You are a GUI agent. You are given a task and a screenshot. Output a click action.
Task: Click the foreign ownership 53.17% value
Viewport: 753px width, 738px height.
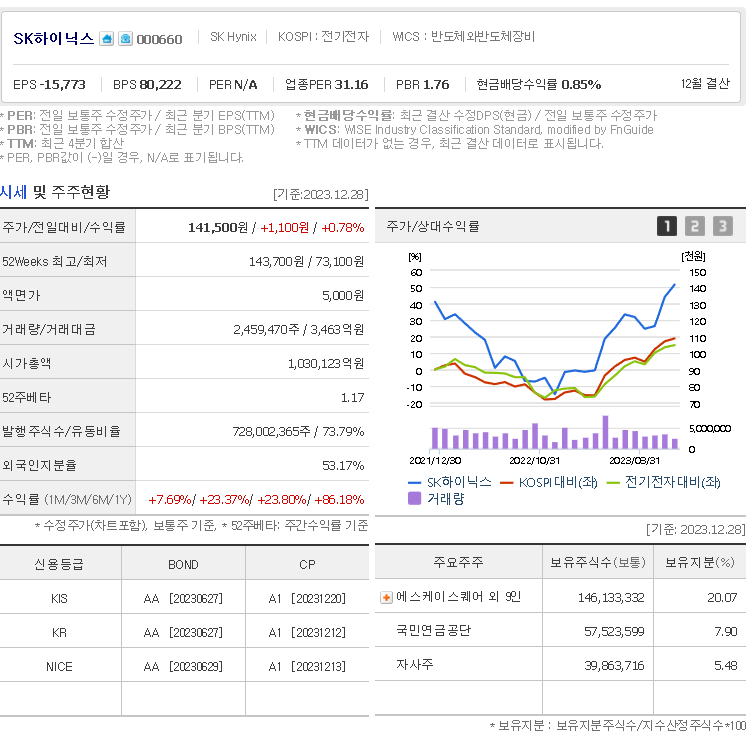click(x=343, y=465)
